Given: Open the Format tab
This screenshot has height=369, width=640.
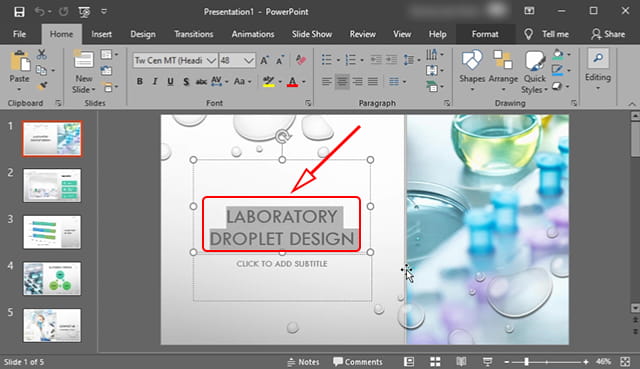Looking at the screenshot, I should click(485, 34).
